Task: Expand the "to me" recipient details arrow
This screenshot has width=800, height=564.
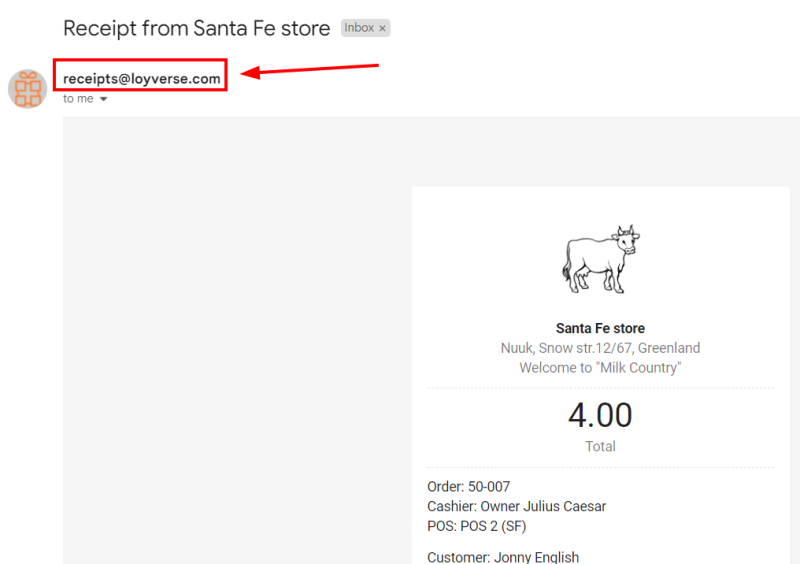Action: (x=103, y=99)
